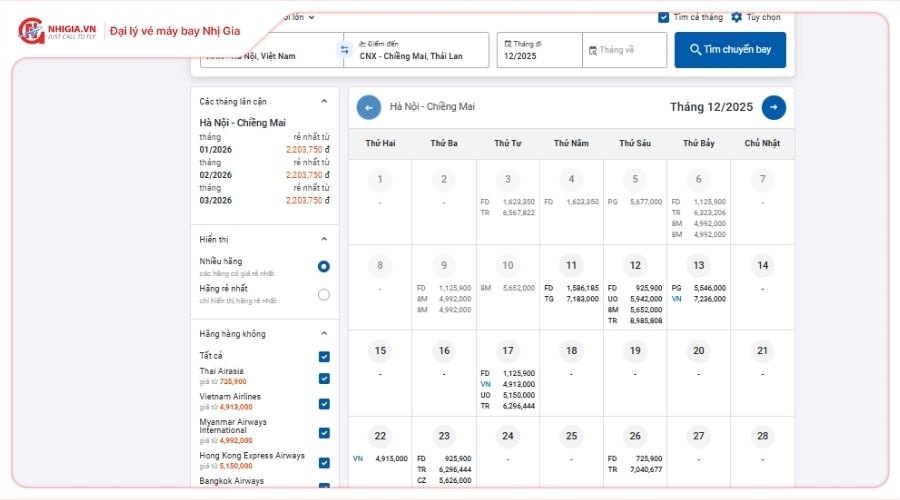Viewport: 900px width, 500px height.
Task: Toggle Tìm cả tháng checkbox
Action: click(x=664, y=17)
